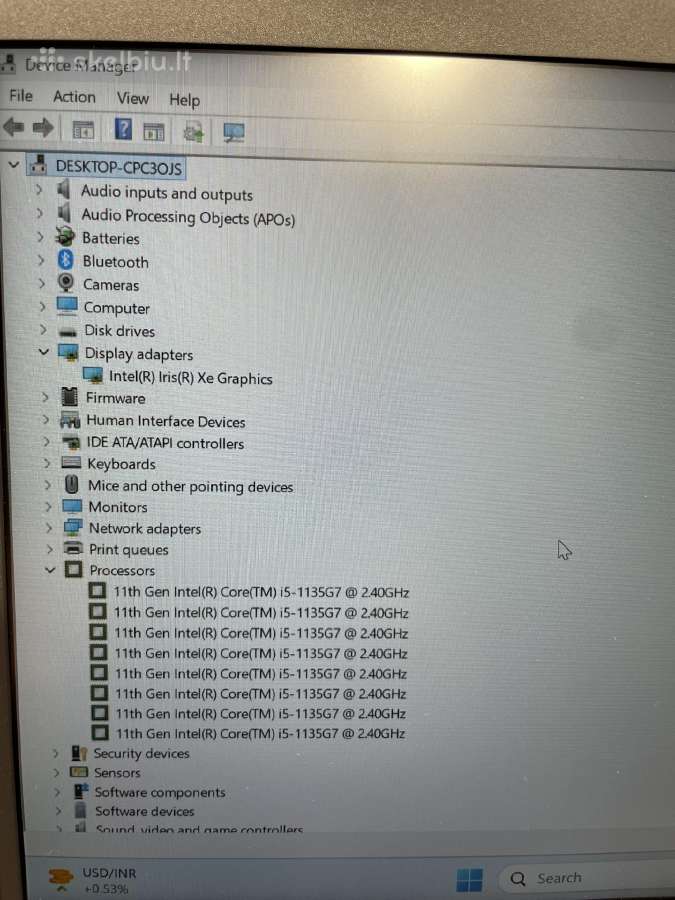Click the Print queues printer icon

pos(73,548)
